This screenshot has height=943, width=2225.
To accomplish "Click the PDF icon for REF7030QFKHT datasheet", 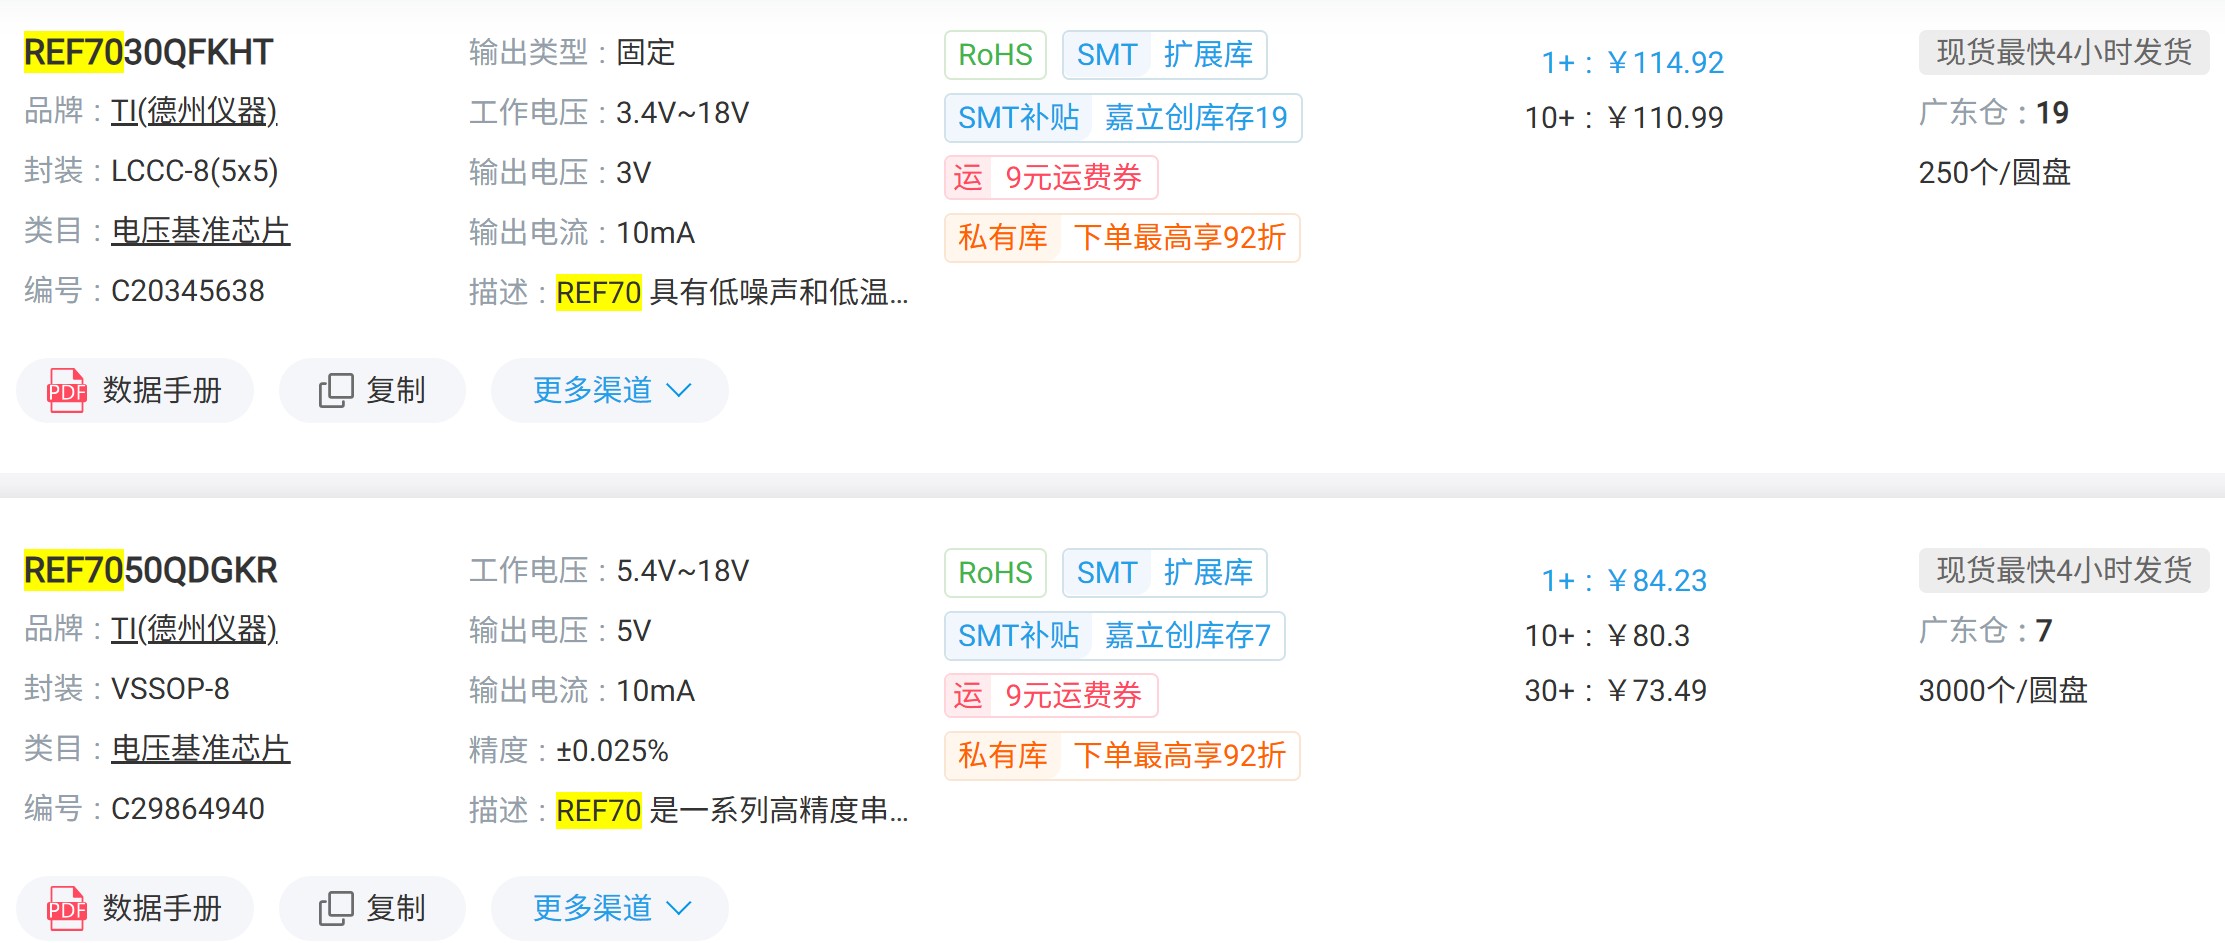I will pyautogui.click(x=67, y=390).
